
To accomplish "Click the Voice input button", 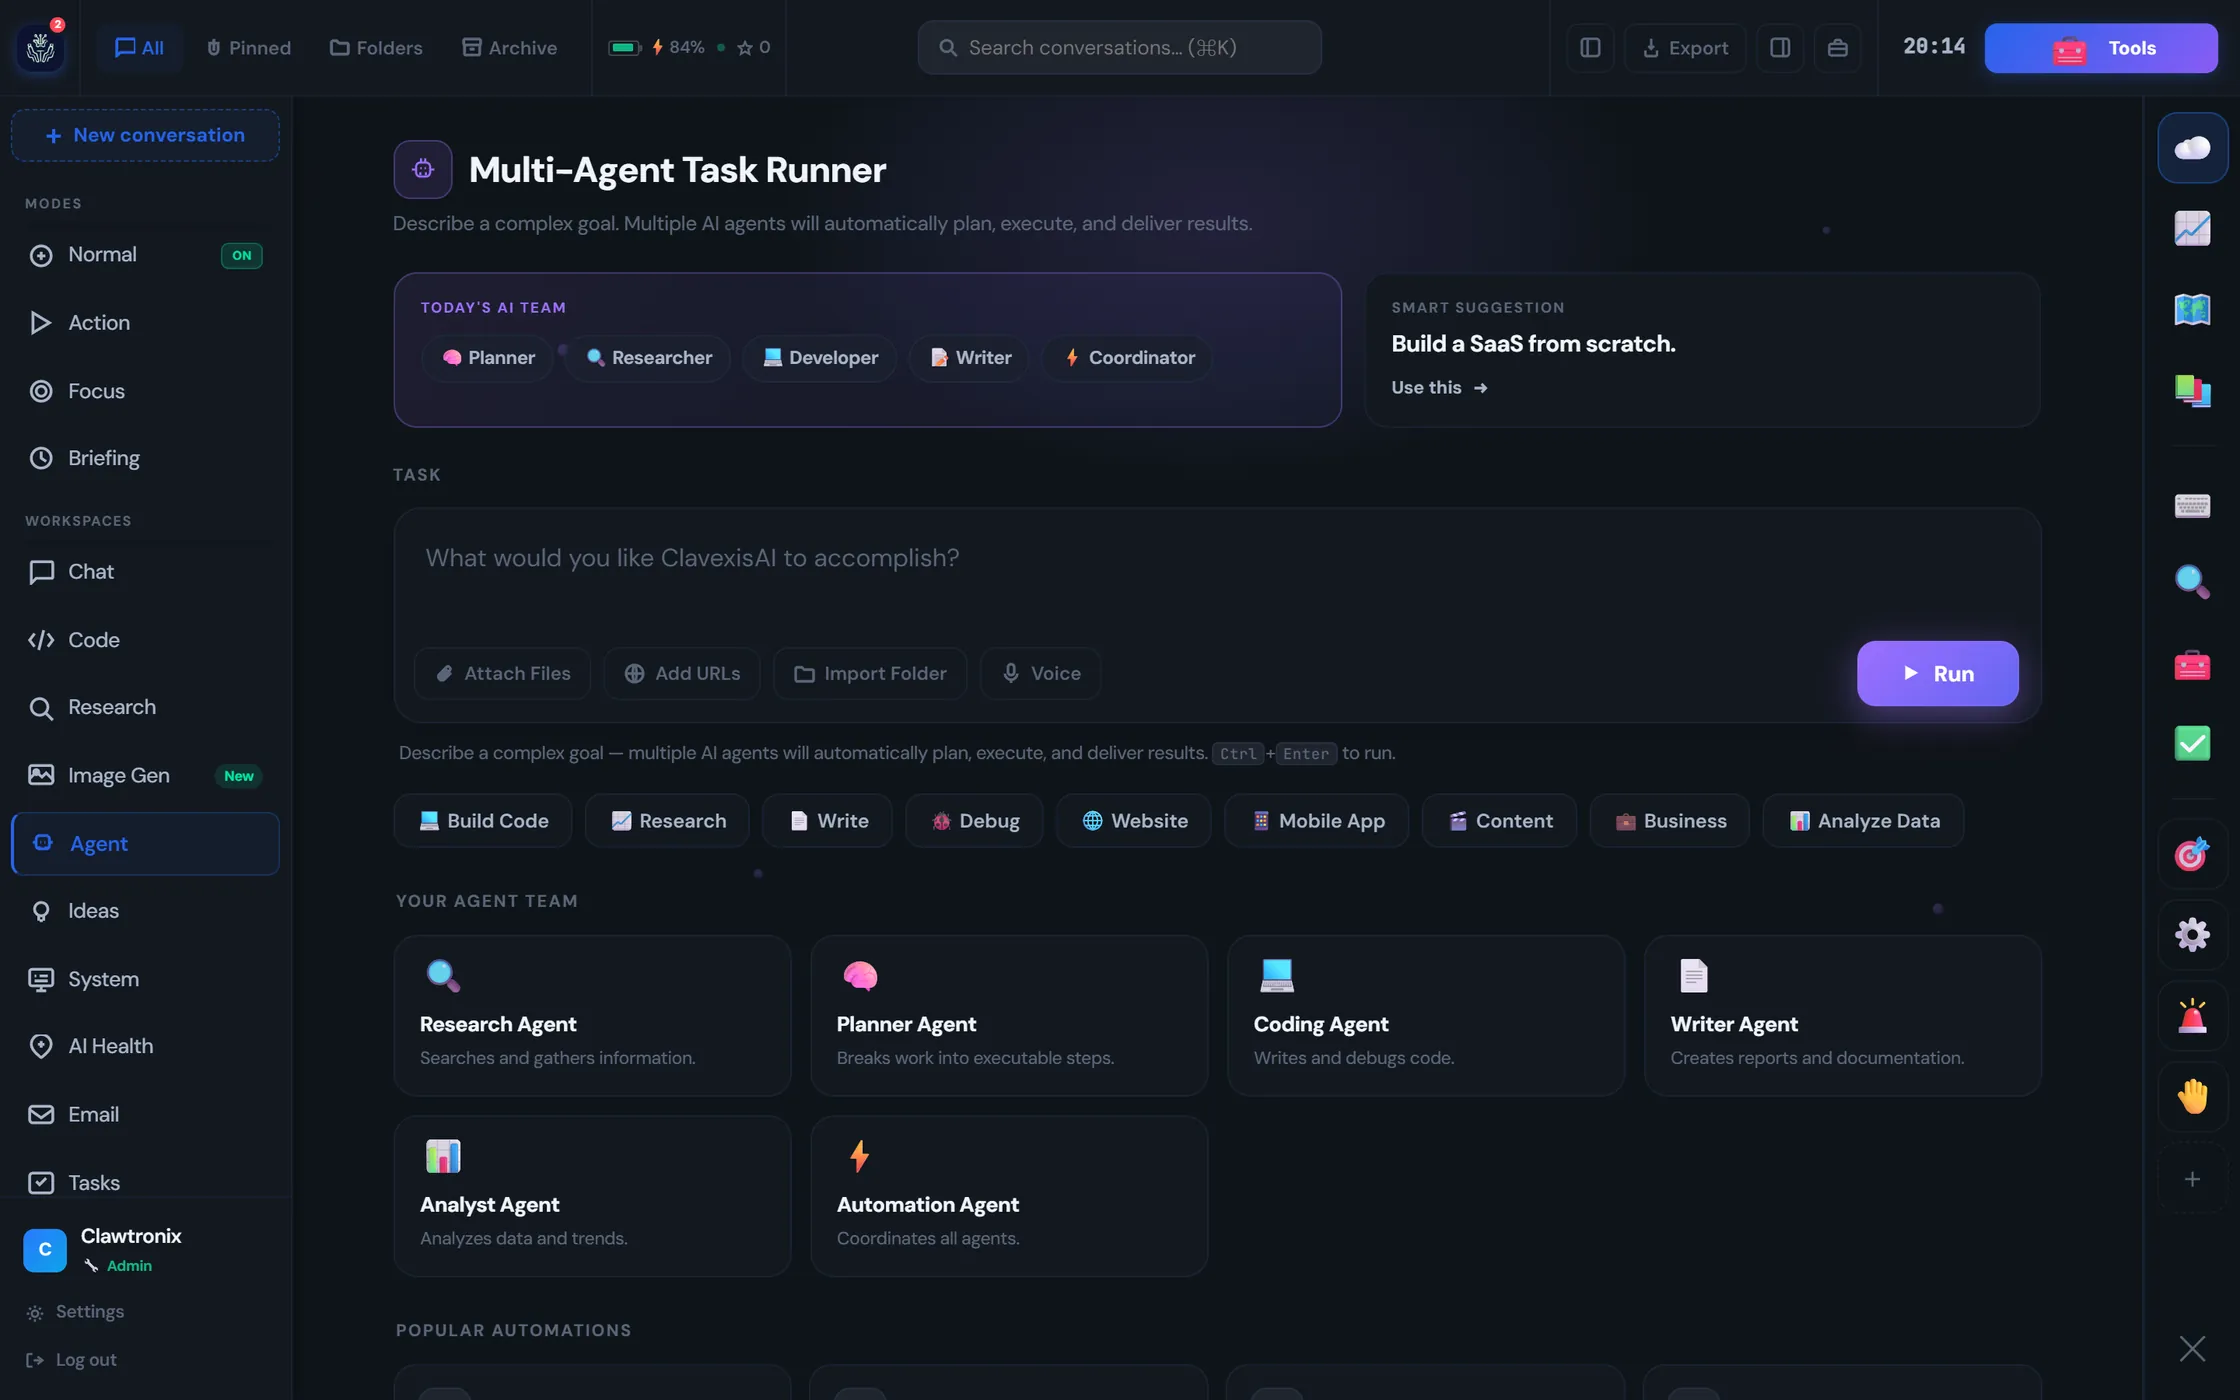I will 1040,674.
